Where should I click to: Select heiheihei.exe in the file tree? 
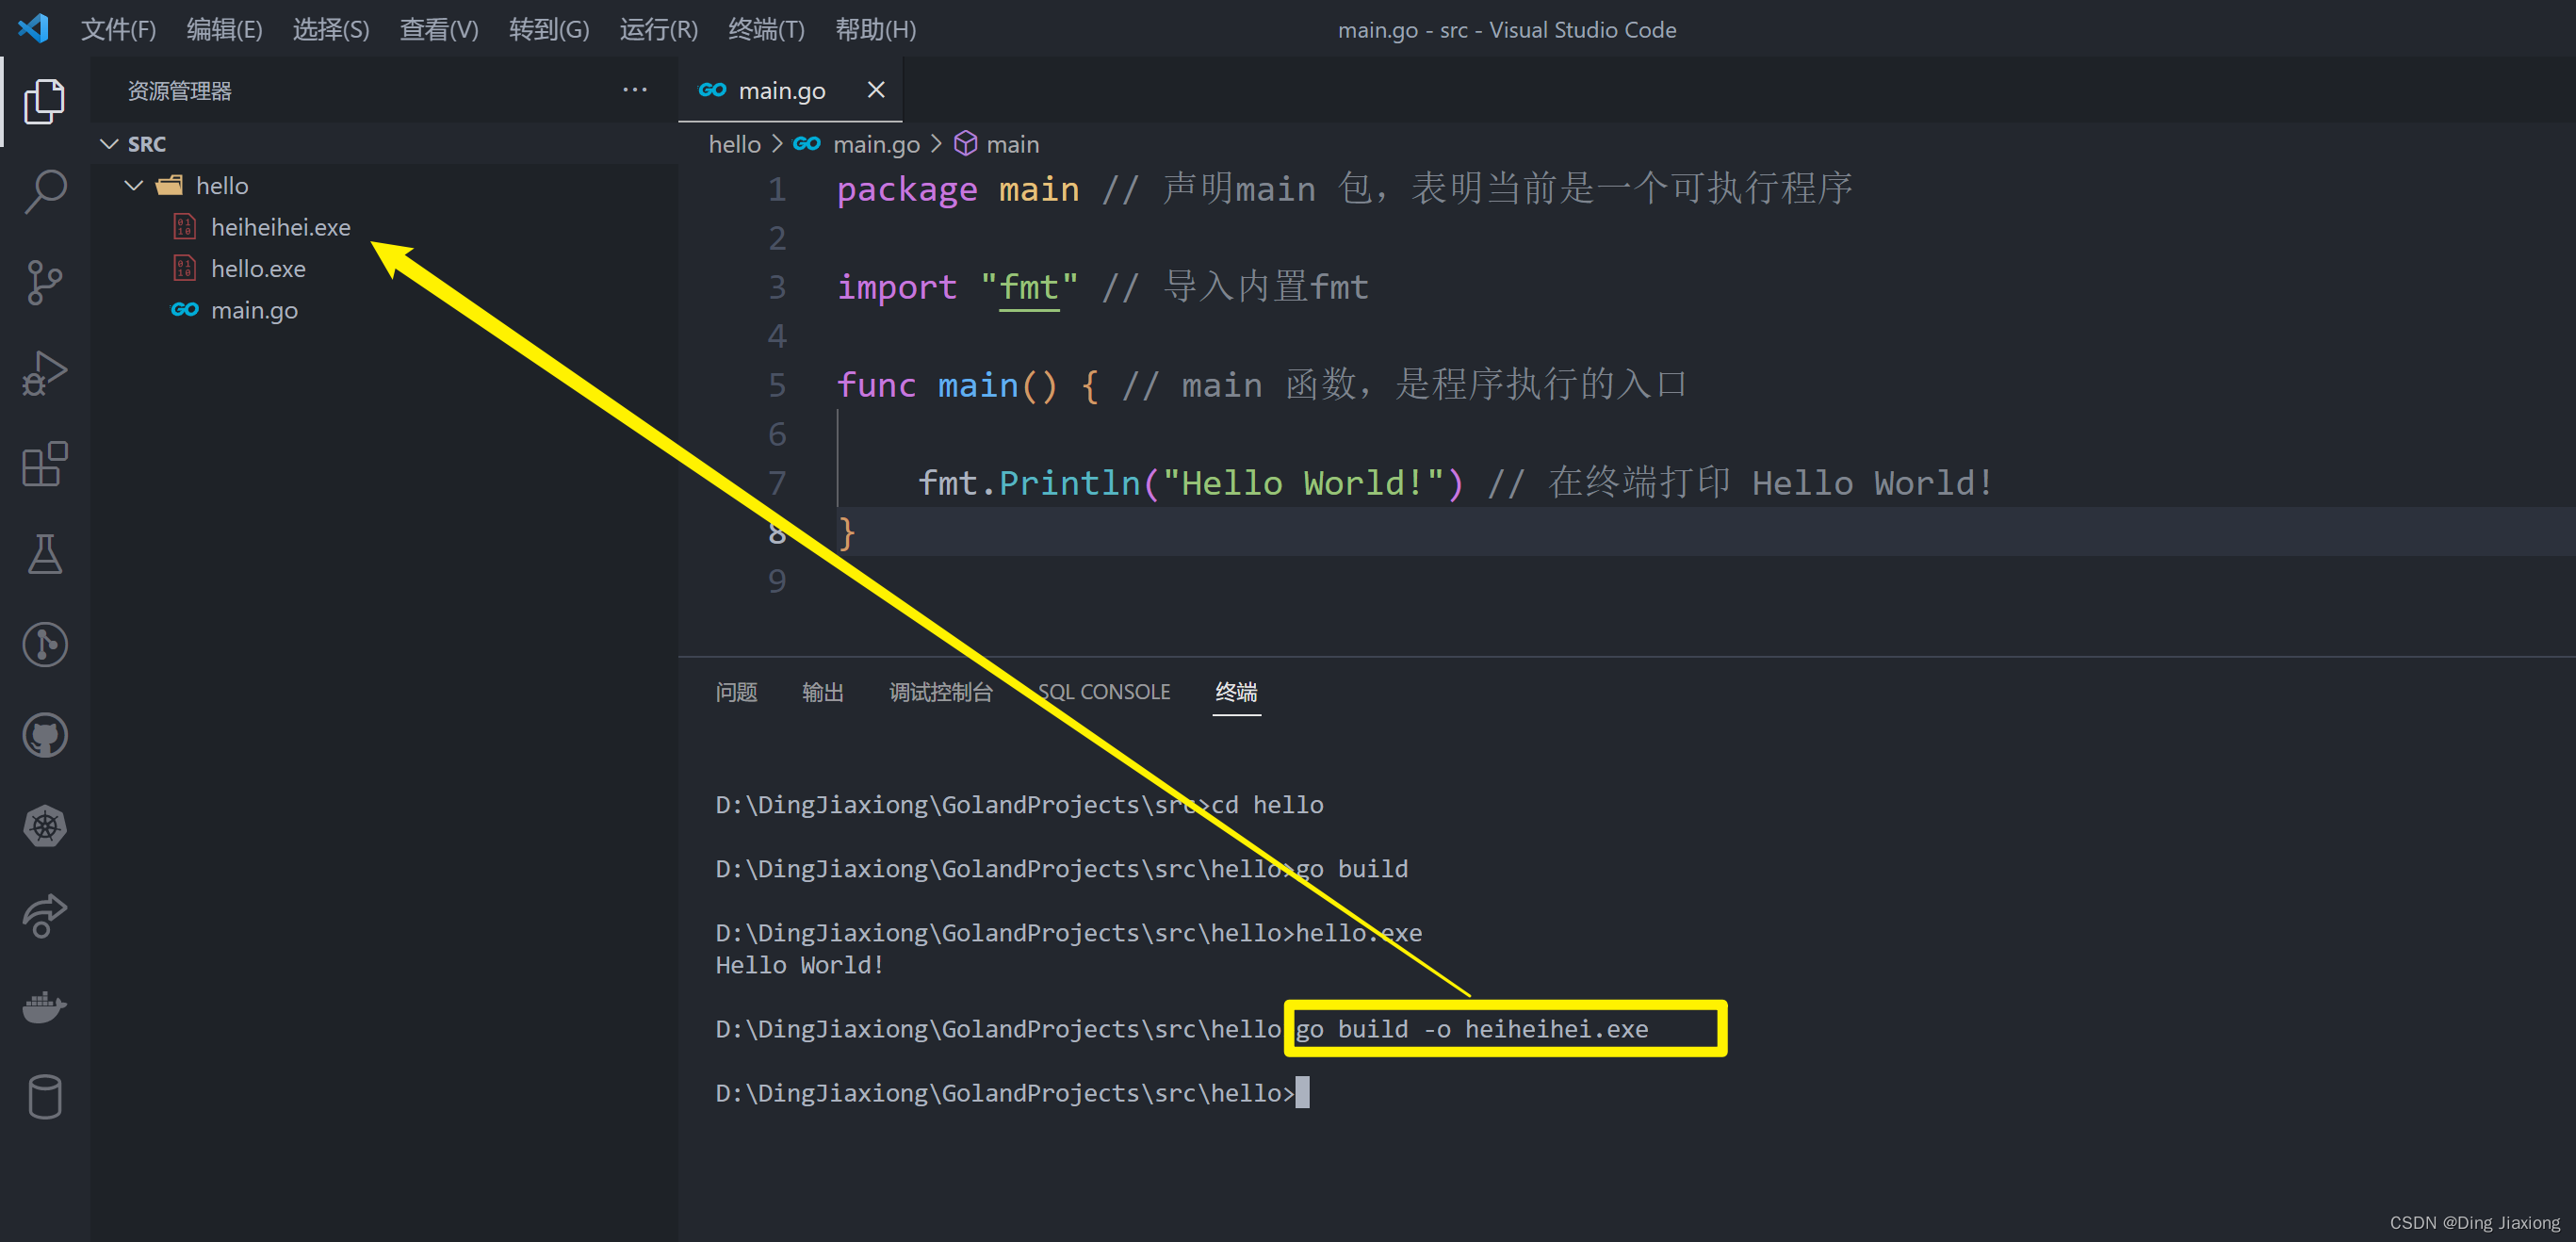[x=384, y=227]
